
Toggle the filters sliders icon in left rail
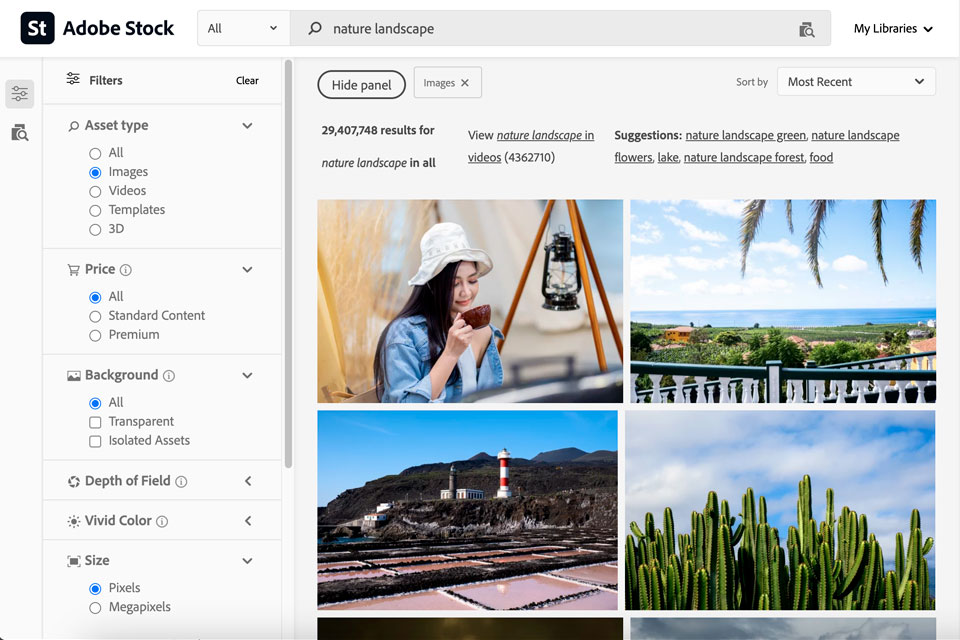tap(20, 94)
